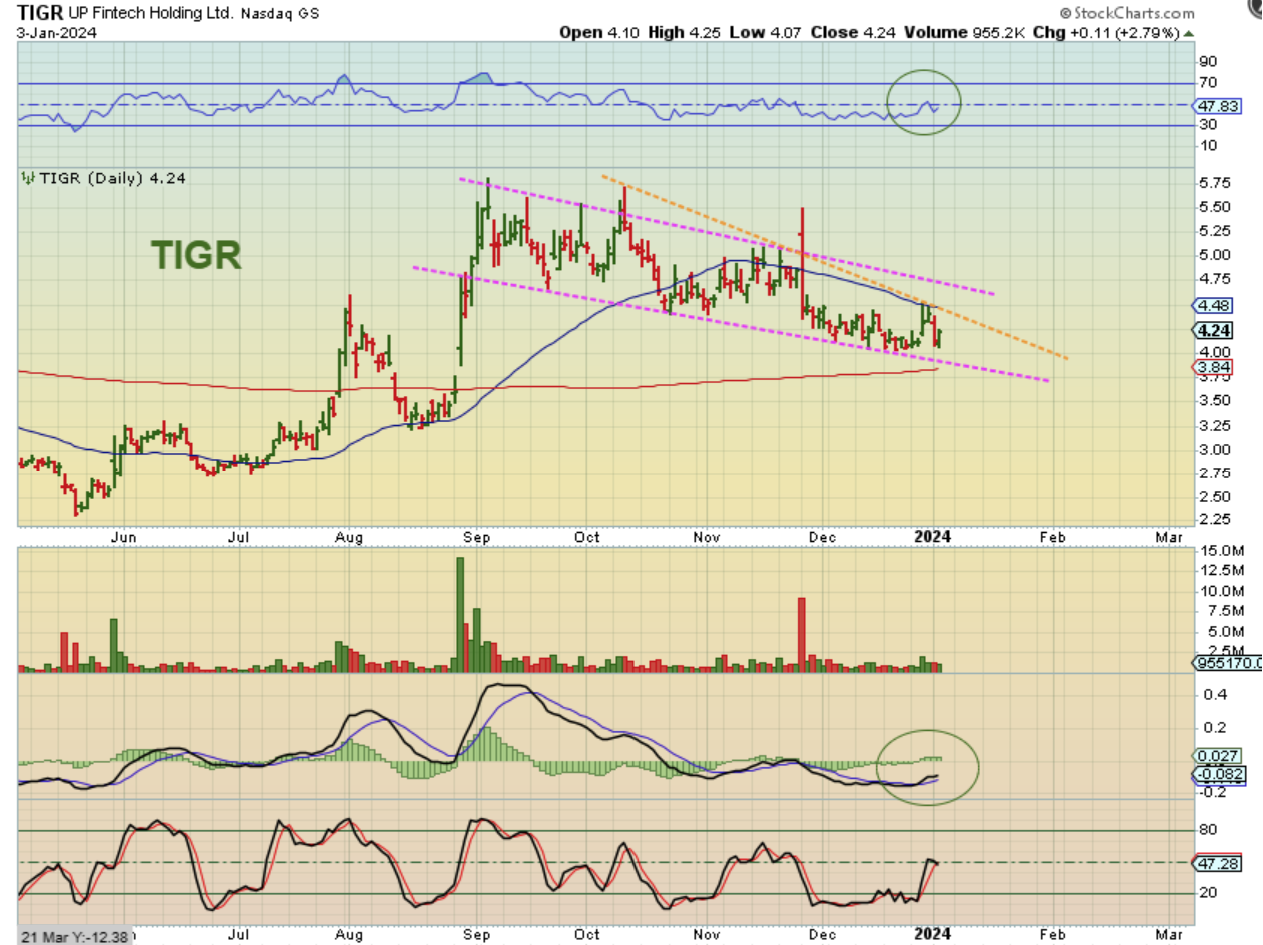Click the tallest green volume bar in late August

click(x=461, y=614)
